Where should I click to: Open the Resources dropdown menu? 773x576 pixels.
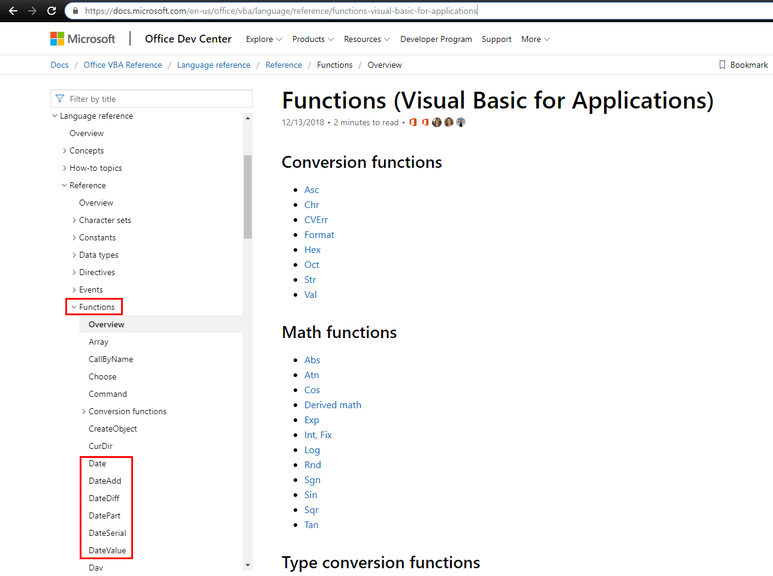tap(367, 39)
